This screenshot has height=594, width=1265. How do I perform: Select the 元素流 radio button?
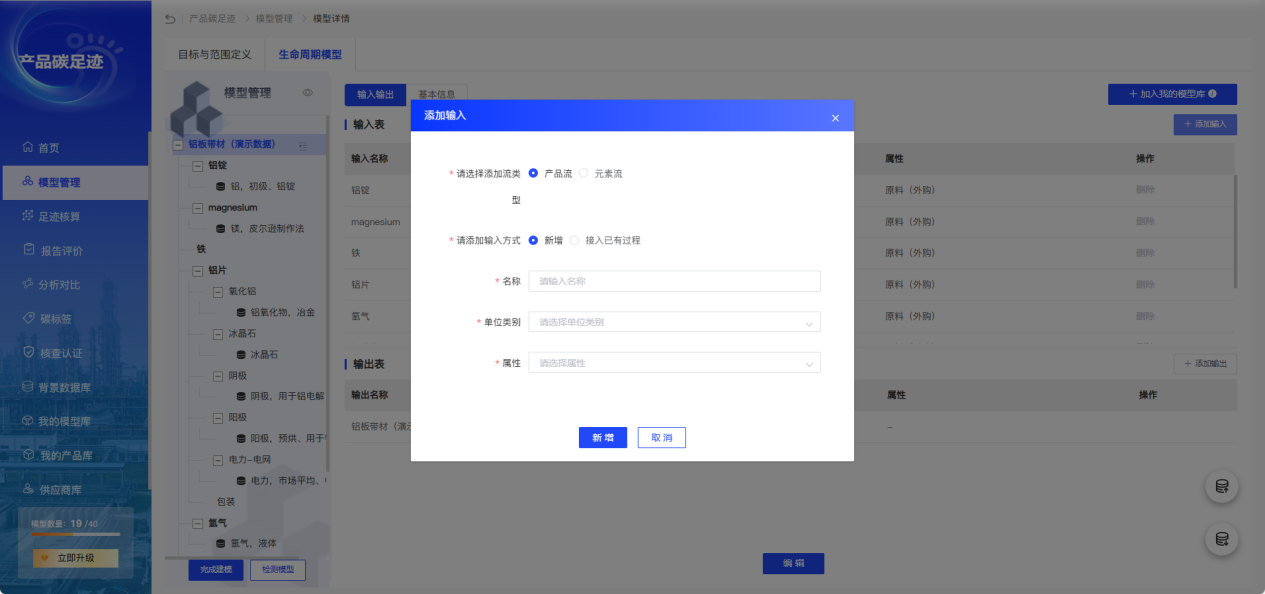584,173
